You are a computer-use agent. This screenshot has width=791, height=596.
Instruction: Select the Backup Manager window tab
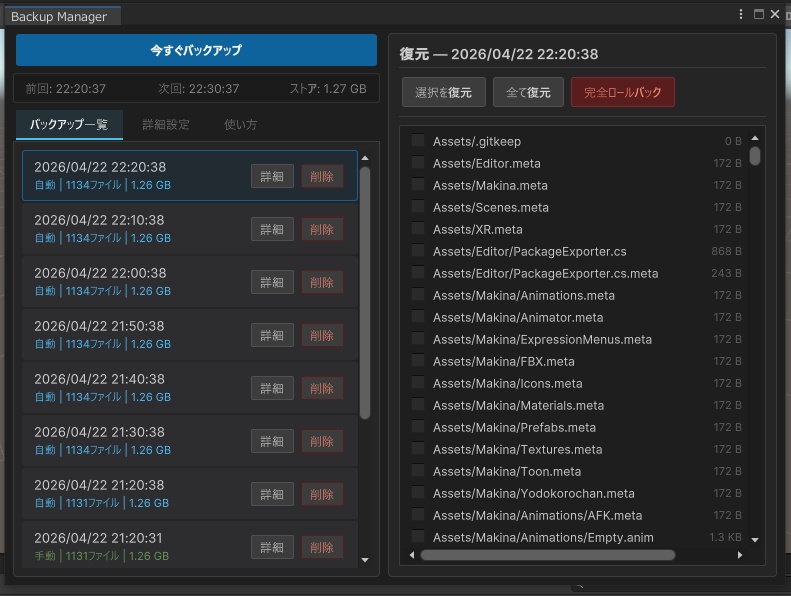[x=62, y=16]
